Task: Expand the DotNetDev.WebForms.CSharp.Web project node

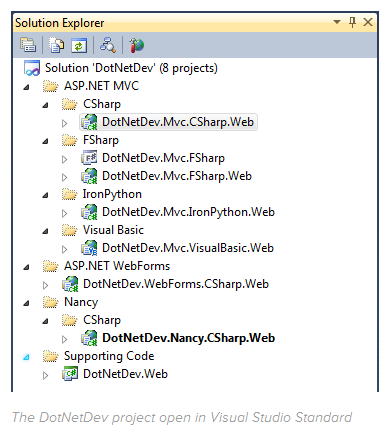Action: [46, 285]
